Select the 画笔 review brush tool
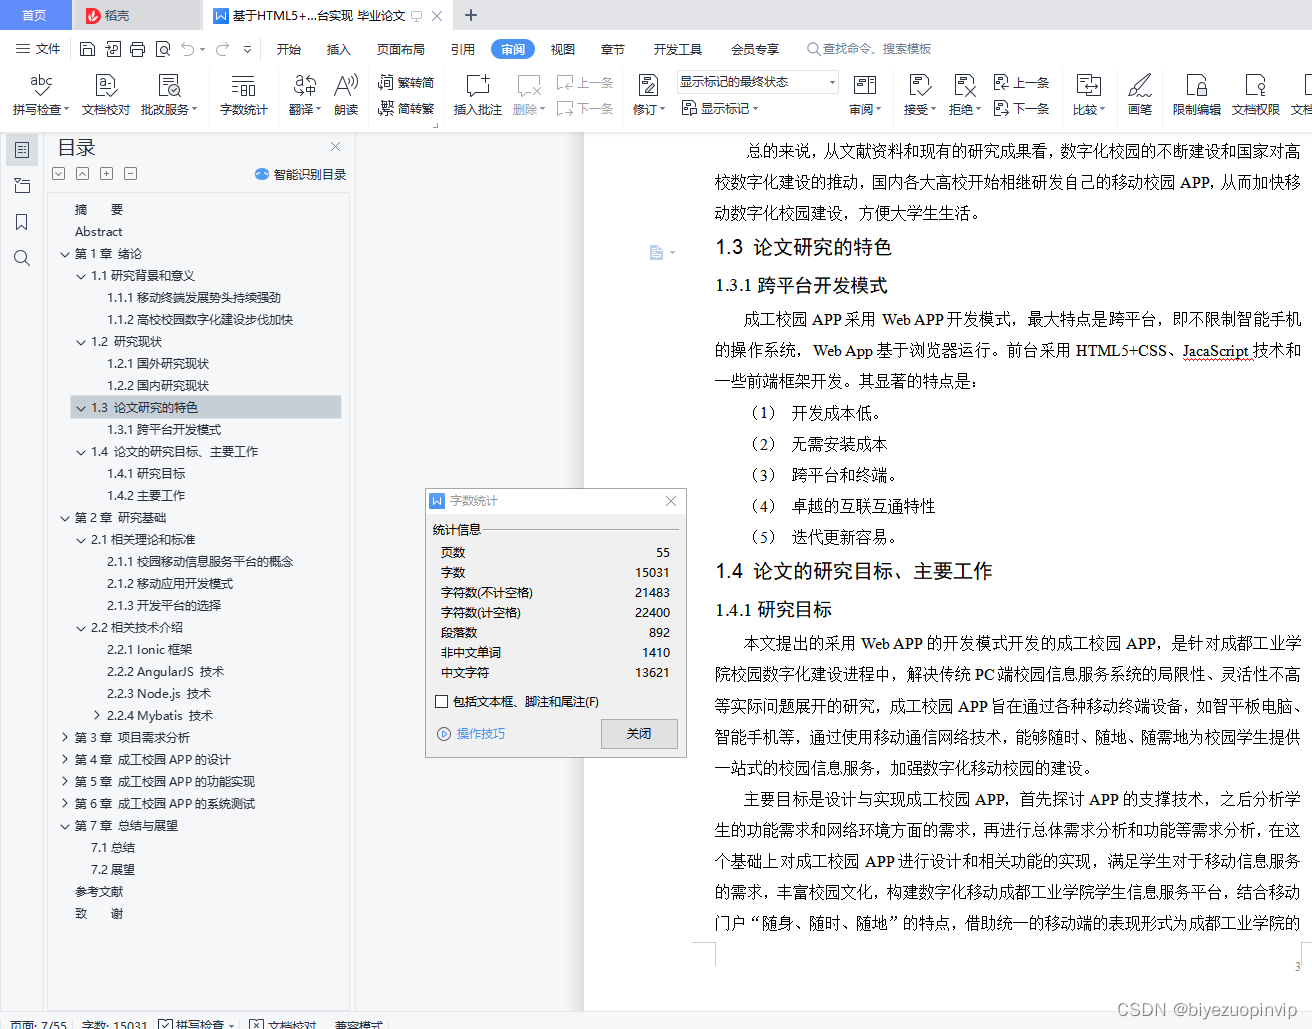 [x=1141, y=95]
